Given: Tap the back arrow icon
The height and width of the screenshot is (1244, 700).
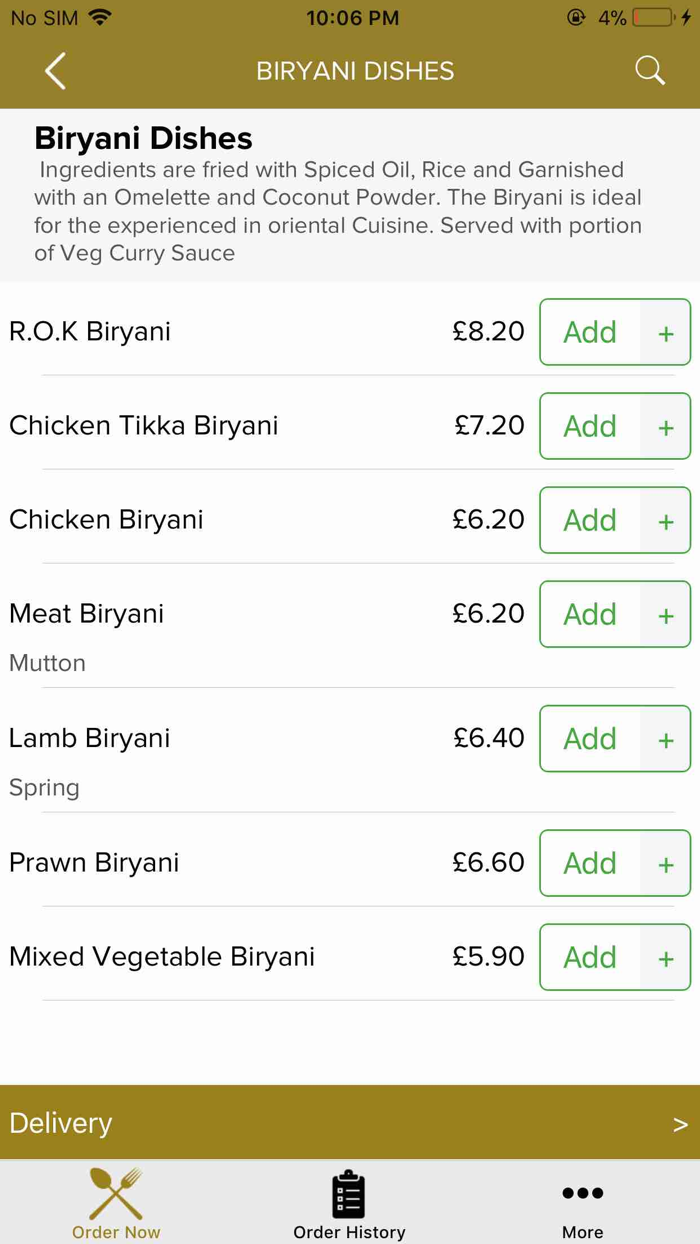Looking at the screenshot, I should pos(55,71).
